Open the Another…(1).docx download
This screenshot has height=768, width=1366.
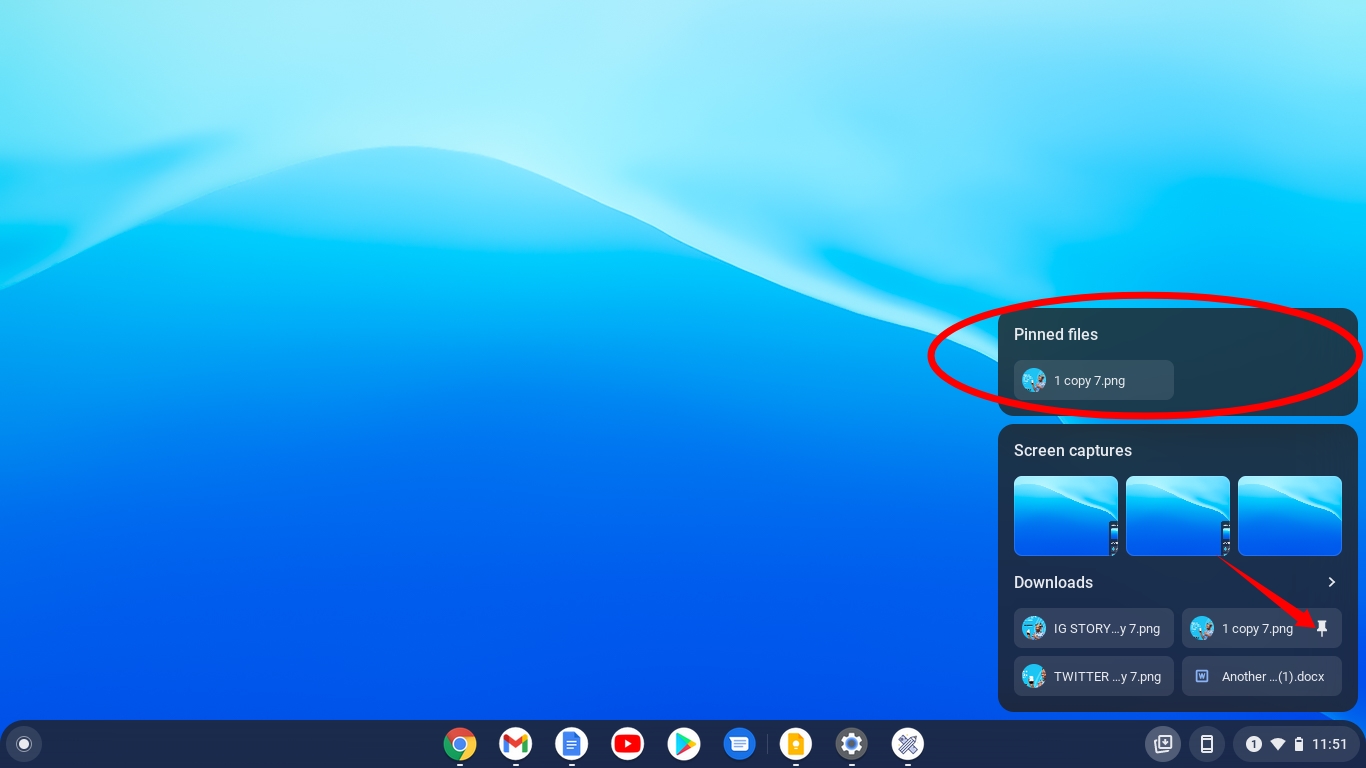[1262, 676]
